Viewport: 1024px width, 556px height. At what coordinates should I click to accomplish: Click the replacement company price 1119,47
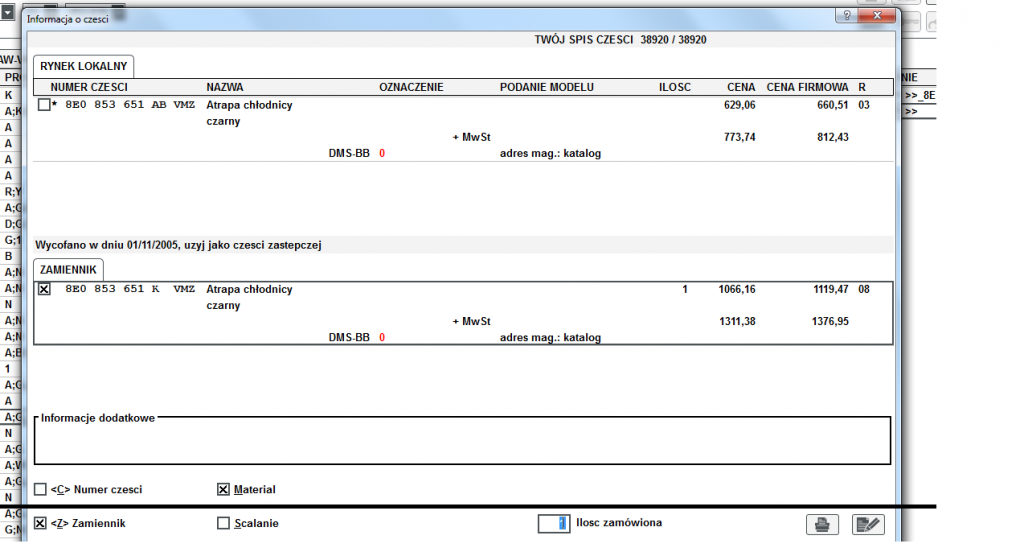(830, 289)
